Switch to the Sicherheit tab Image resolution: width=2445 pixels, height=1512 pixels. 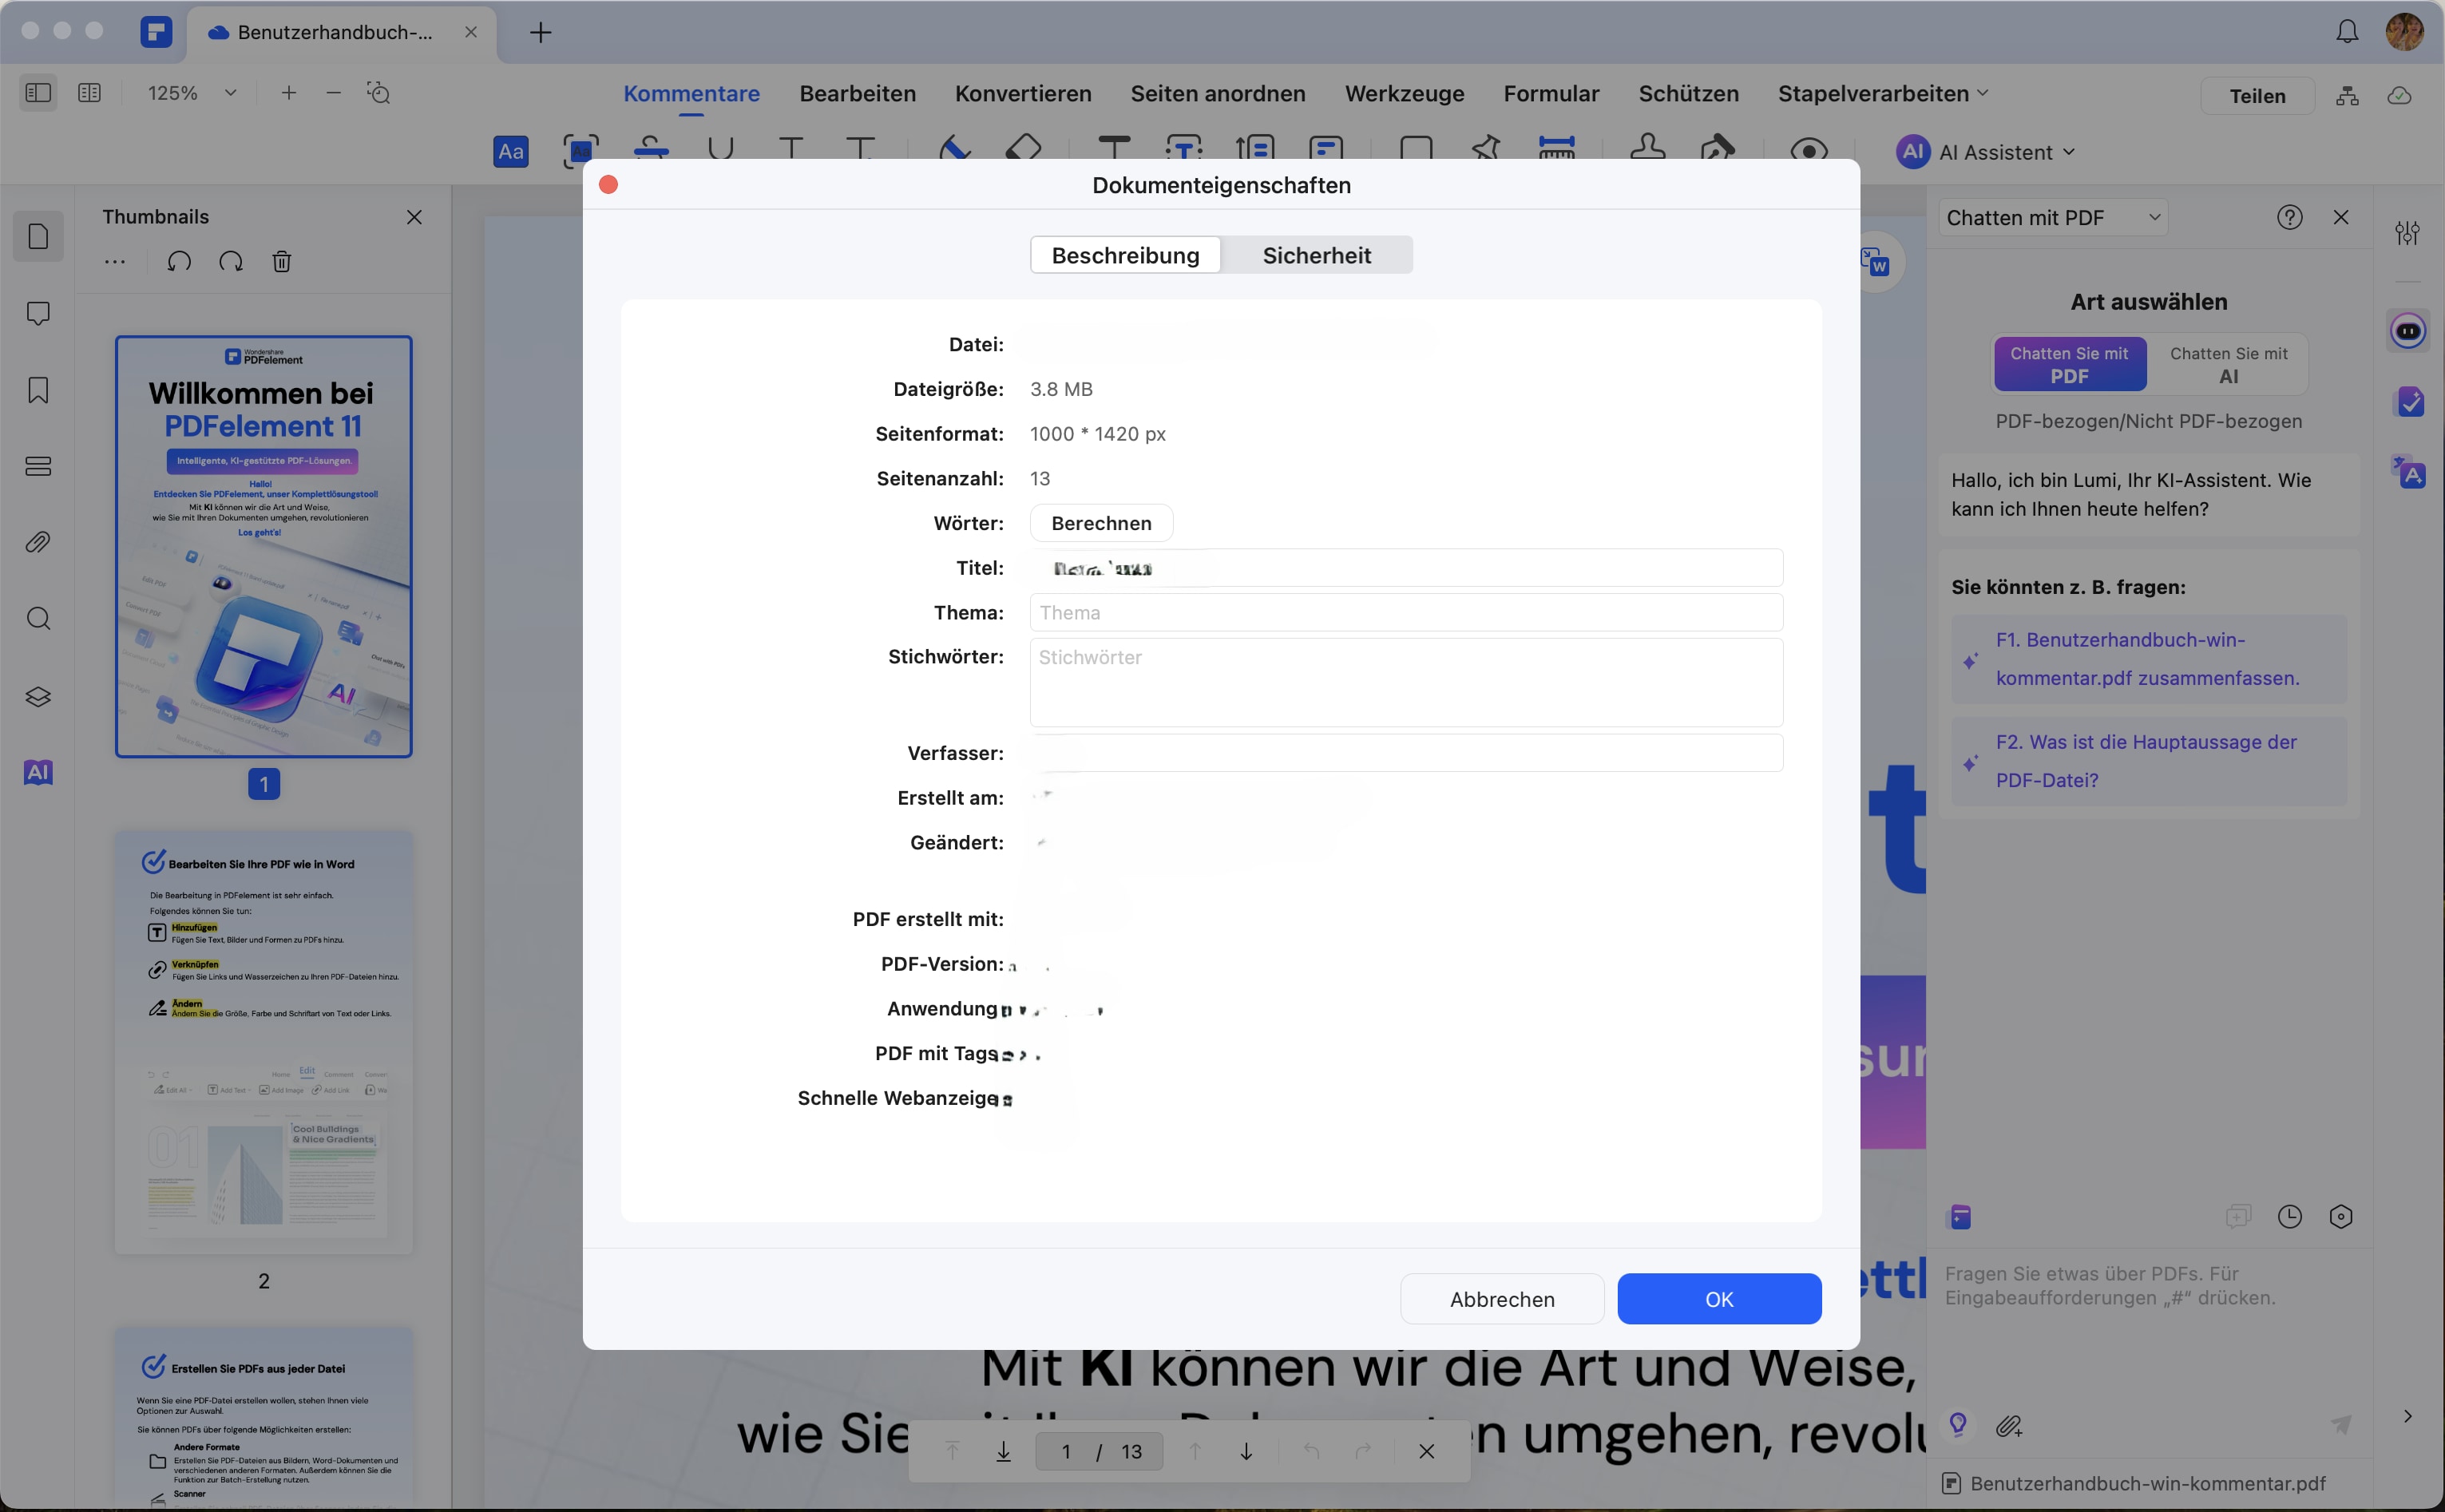pyautogui.click(x=1317, y=255)
